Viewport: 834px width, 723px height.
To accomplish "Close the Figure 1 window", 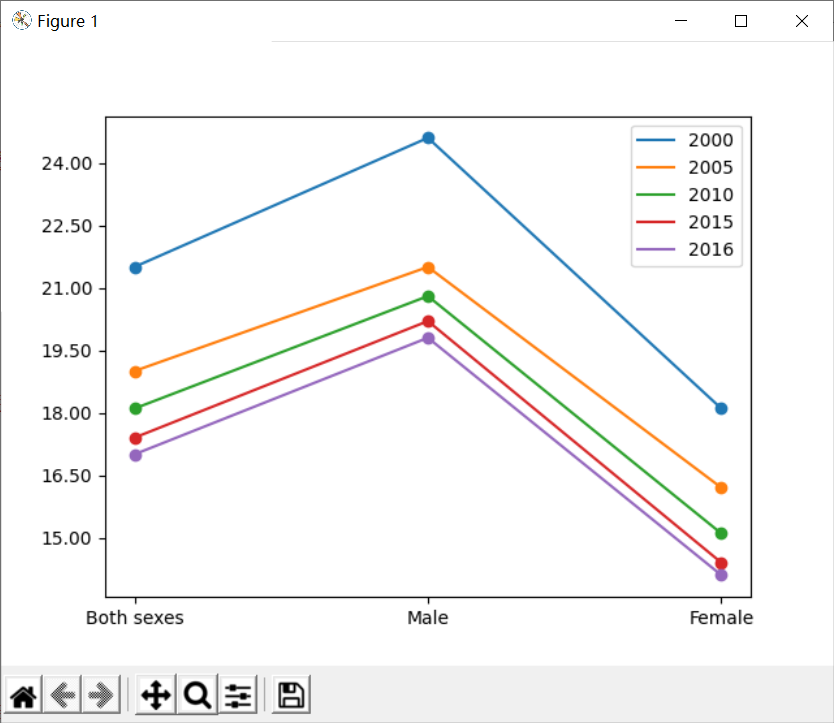I will tap(802, 21).
